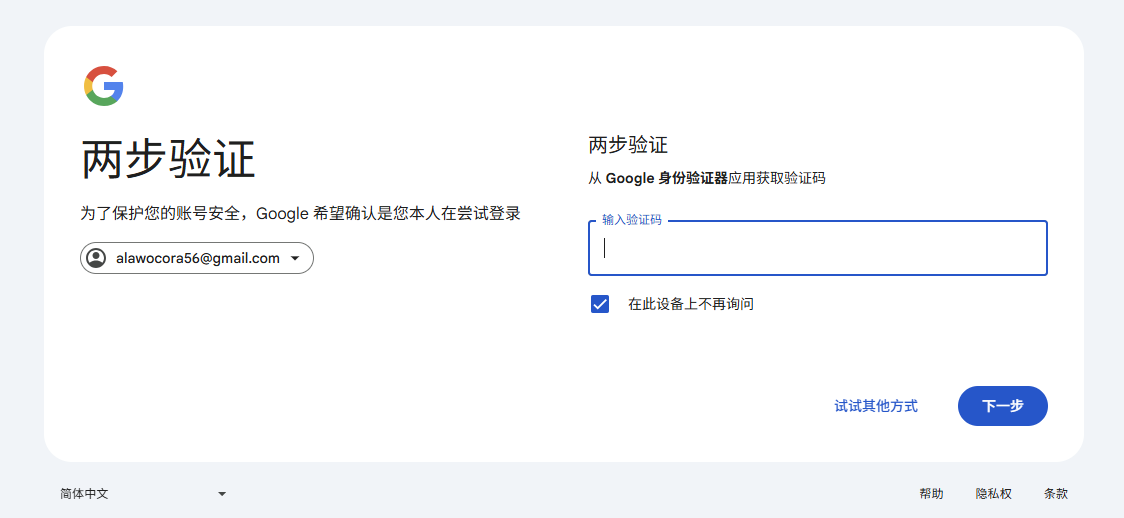Screen dimensions: 1124x518
Task: Expand the account chip dropdown arrow
Action: (x=295, y=258)
